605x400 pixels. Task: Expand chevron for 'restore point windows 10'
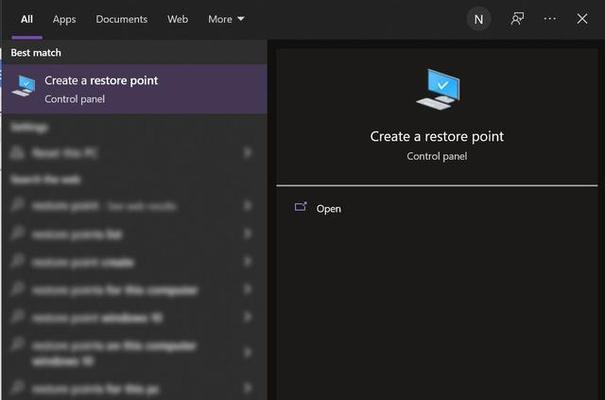[x=247, y=317]
